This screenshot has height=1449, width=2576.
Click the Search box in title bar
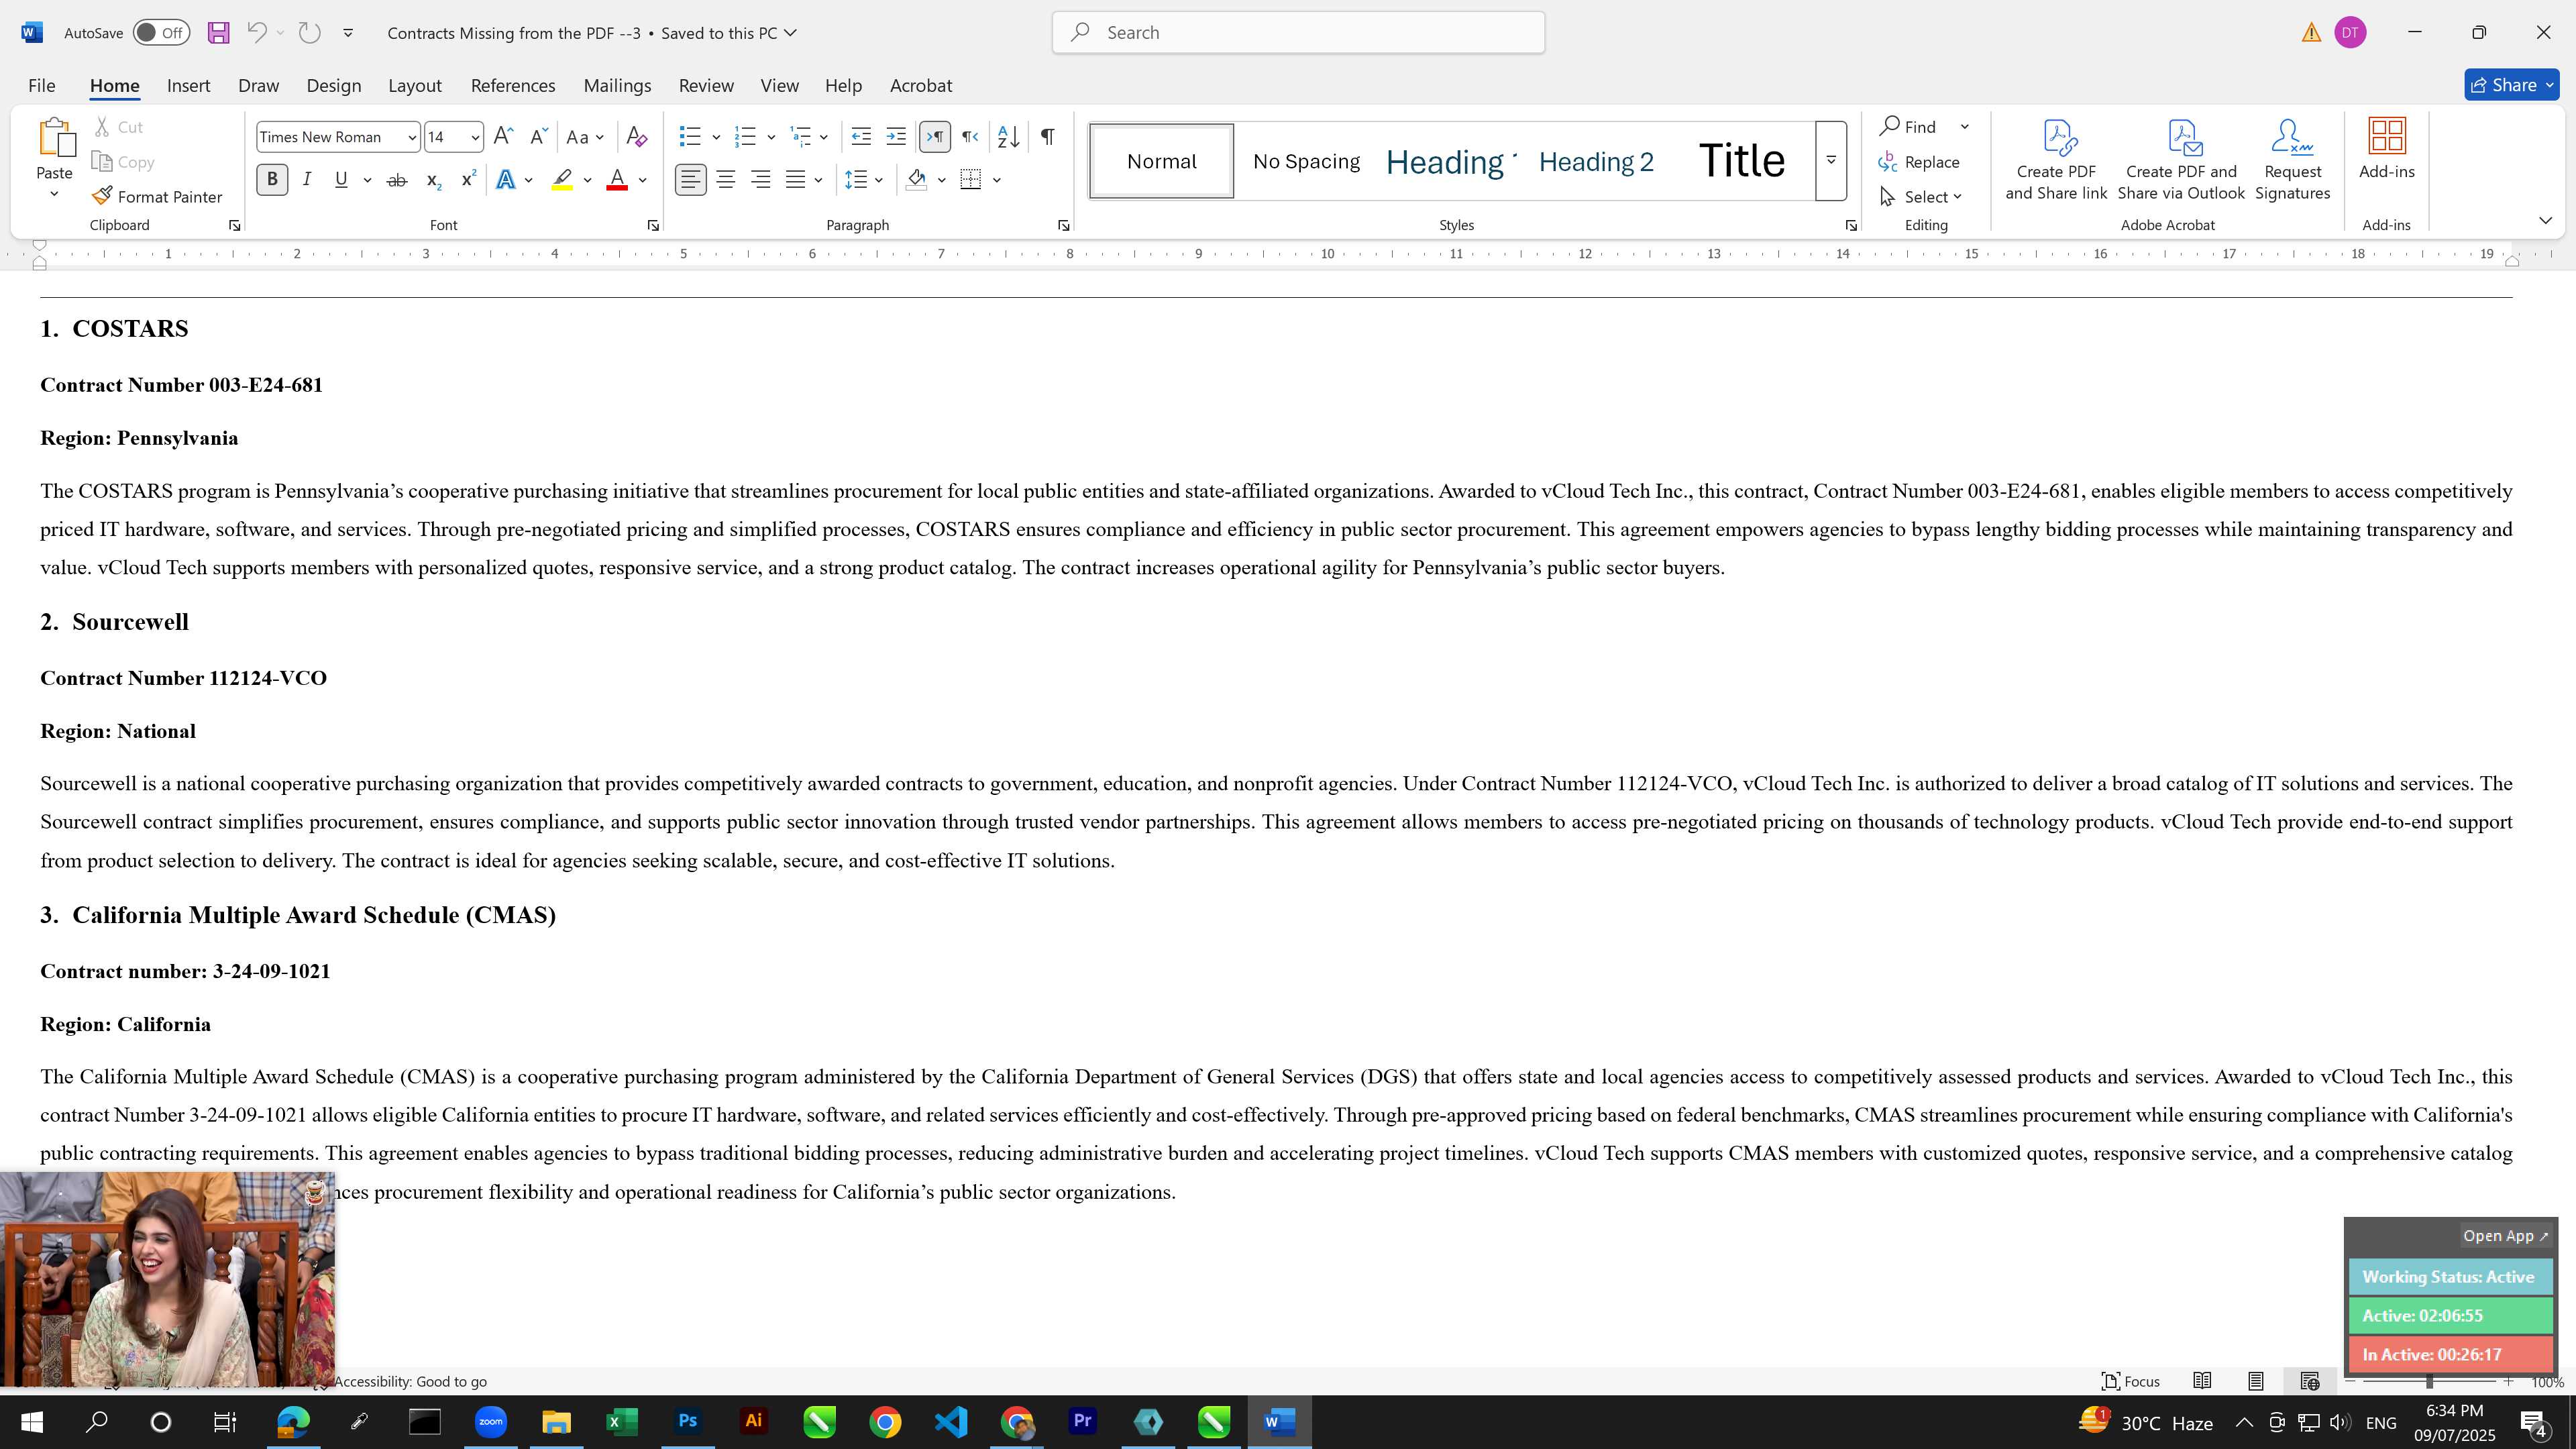click(x=1298, y=33)
